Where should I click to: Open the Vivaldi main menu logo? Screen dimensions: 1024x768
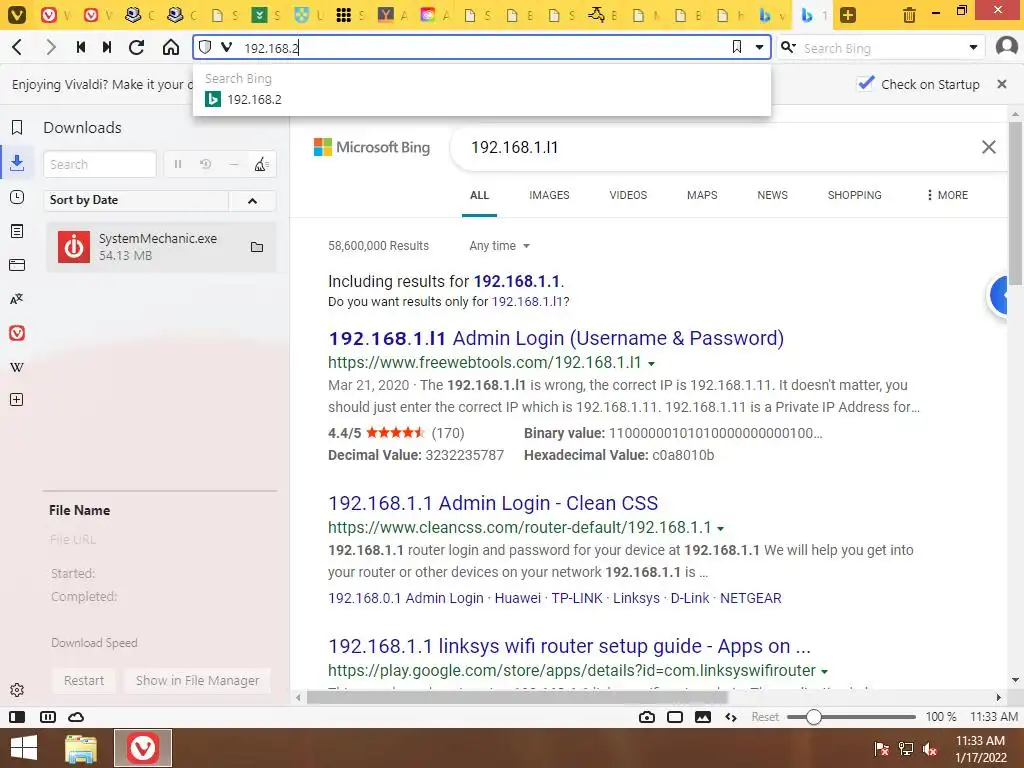coord(16,14)
